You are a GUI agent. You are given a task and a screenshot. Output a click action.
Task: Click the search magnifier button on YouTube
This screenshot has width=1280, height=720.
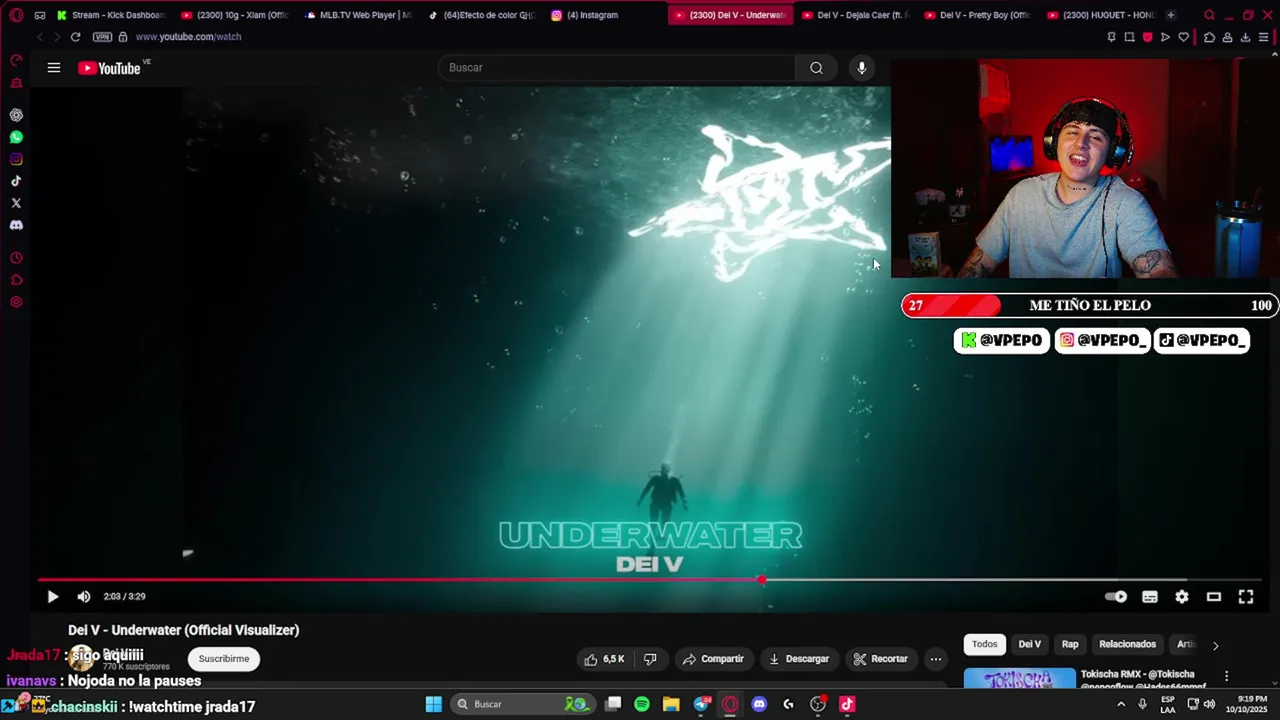point(816,68)
